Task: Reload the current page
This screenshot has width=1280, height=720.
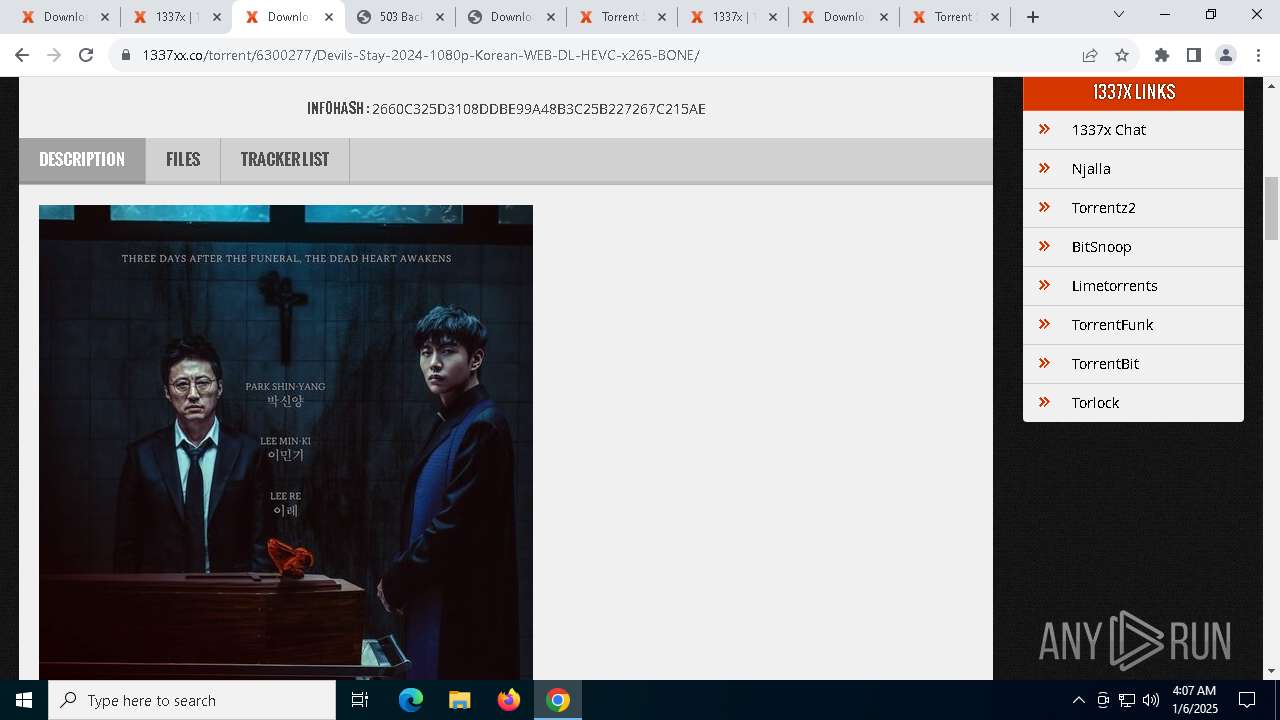Action: (86, 55)
